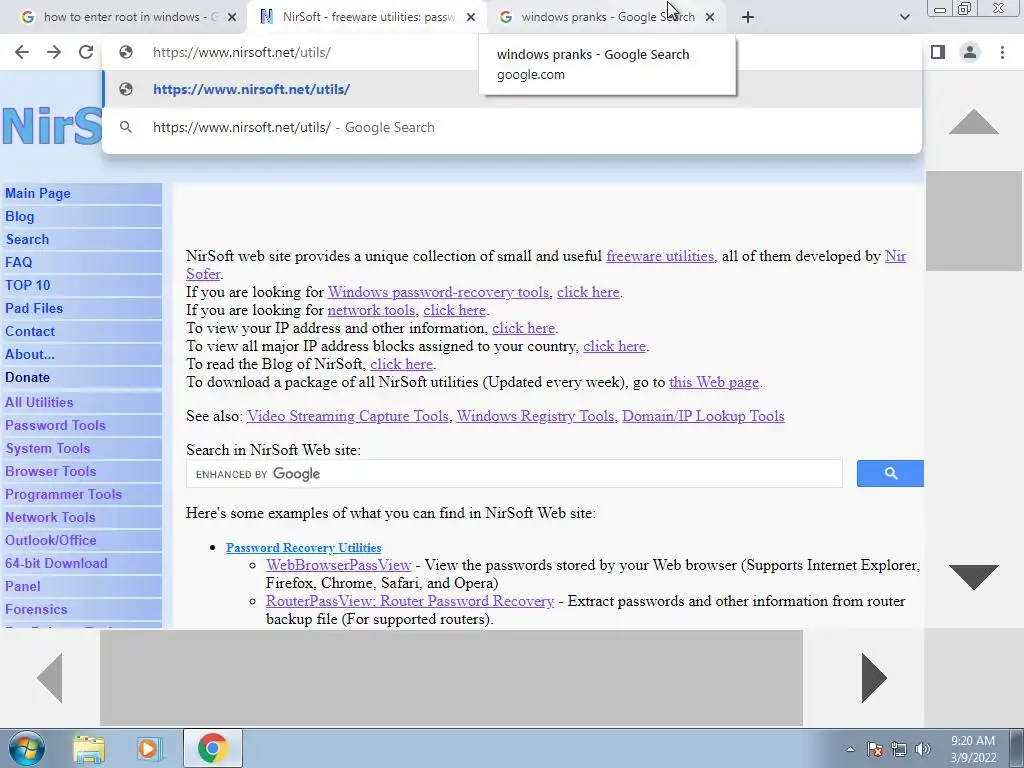This screenshot has width=1024, height=768.
Task: Open 64-bit Download in sidebar
Action: 56,563
